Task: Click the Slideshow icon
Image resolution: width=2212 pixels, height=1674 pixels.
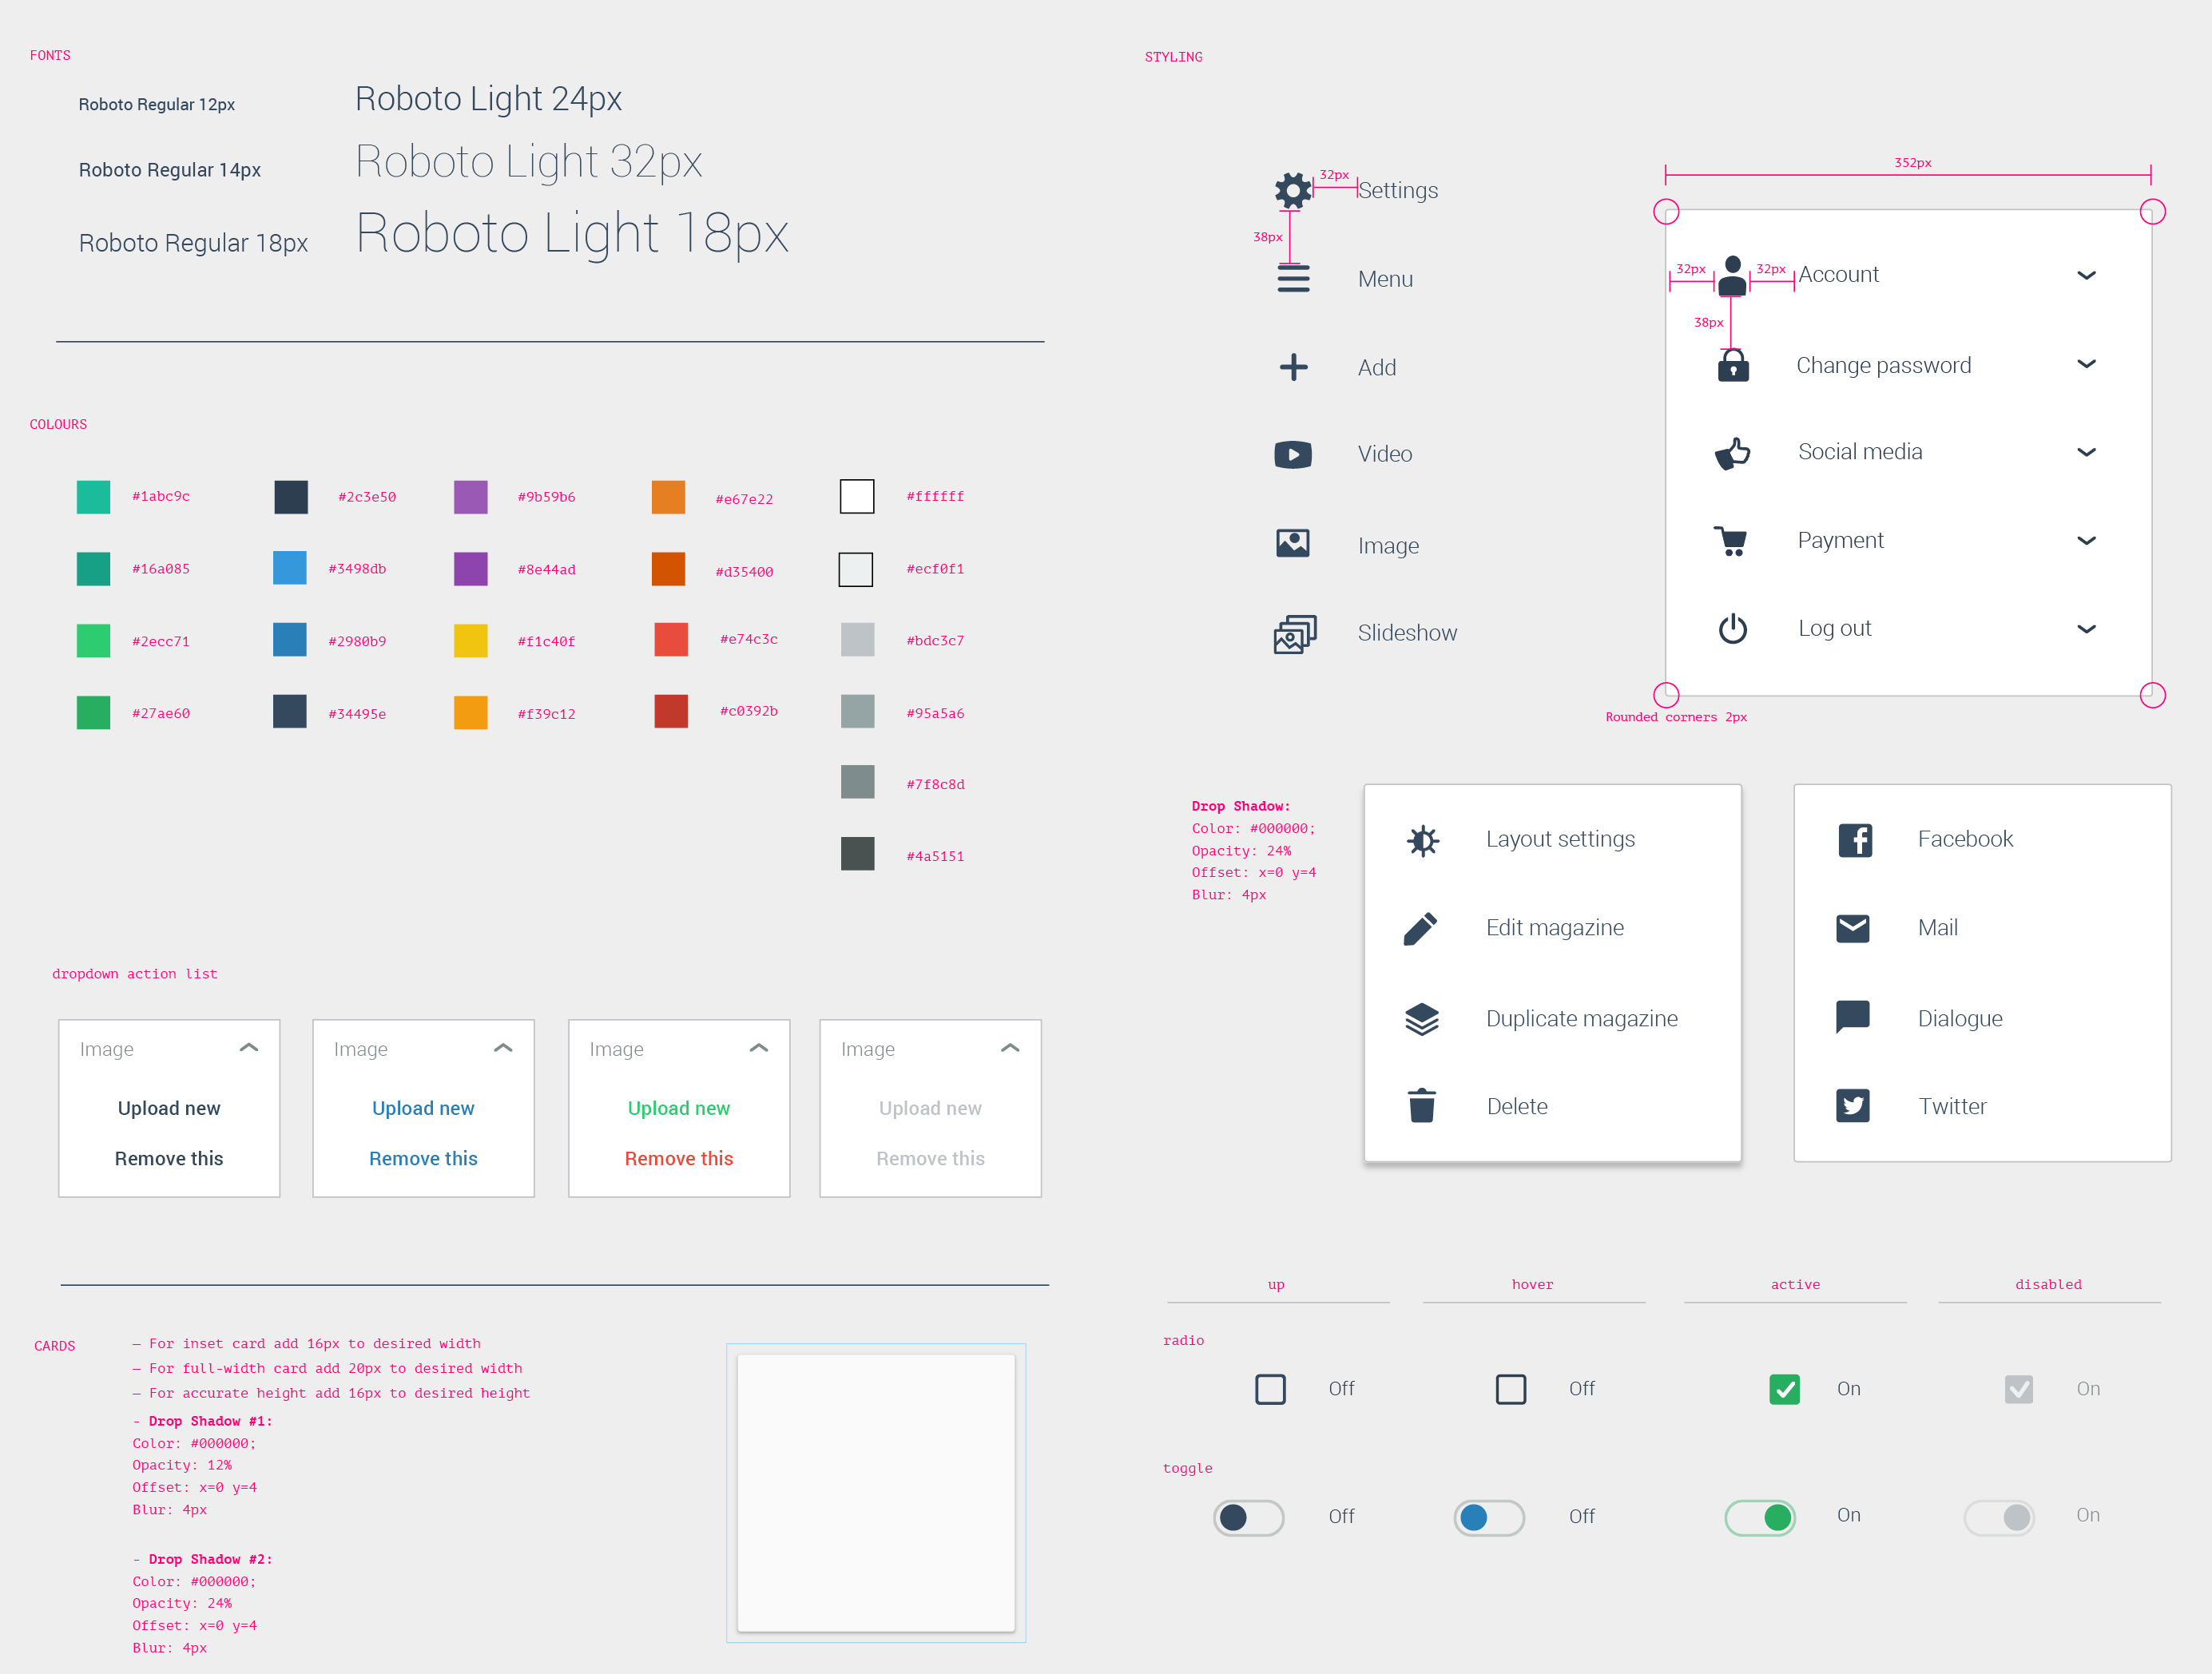Action: (1293, 633)
